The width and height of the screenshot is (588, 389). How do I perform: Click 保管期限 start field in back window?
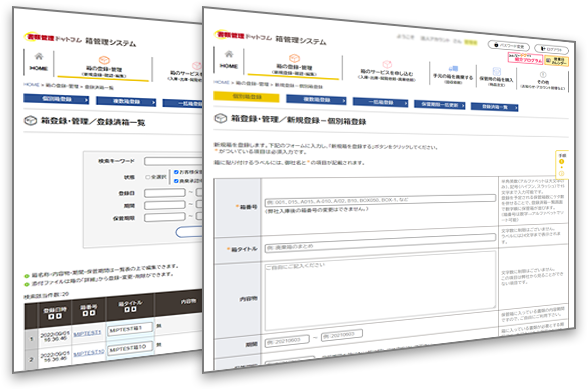click(x=165, y=217)
